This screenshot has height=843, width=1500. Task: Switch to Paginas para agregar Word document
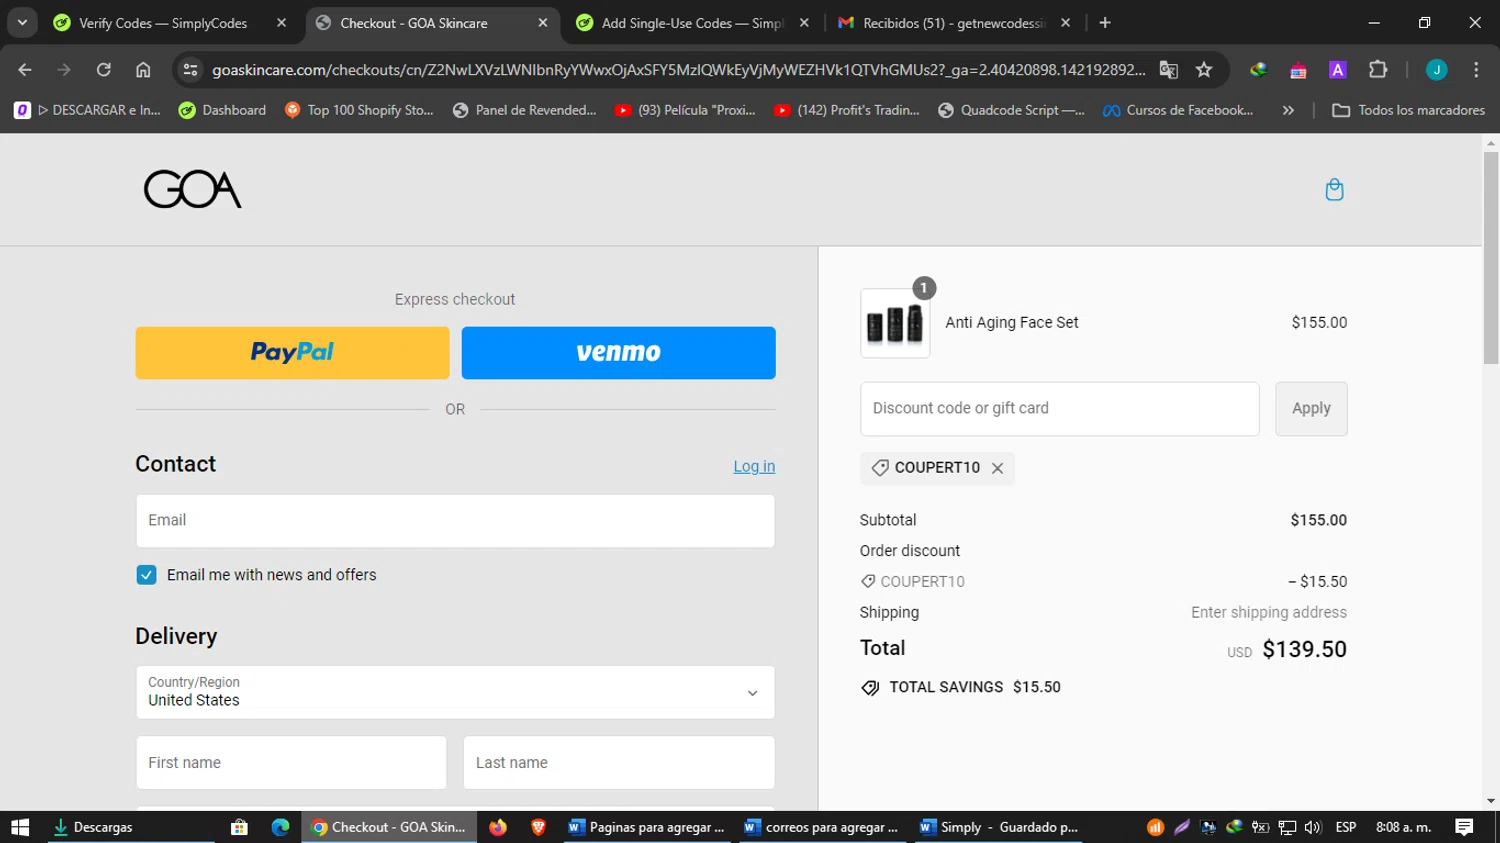pyautogui.click(x=646, y=827)
